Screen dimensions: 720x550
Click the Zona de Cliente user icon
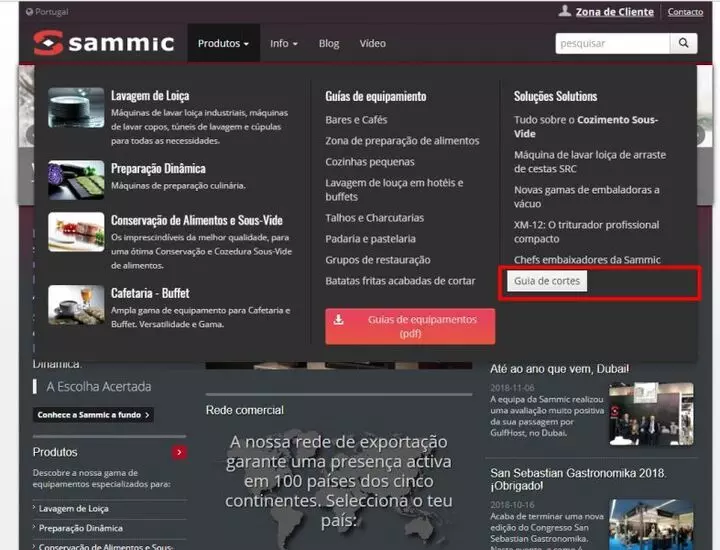click(x=564, y=11)
